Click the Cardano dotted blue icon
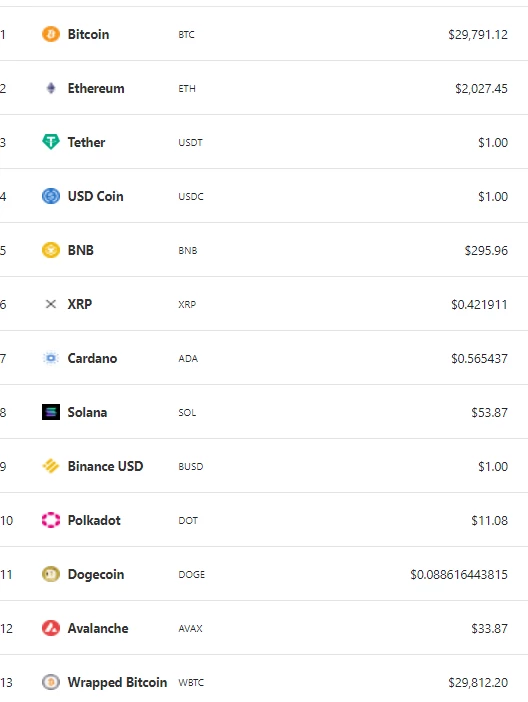Viewport: 528px width, 702px height. 51,358
